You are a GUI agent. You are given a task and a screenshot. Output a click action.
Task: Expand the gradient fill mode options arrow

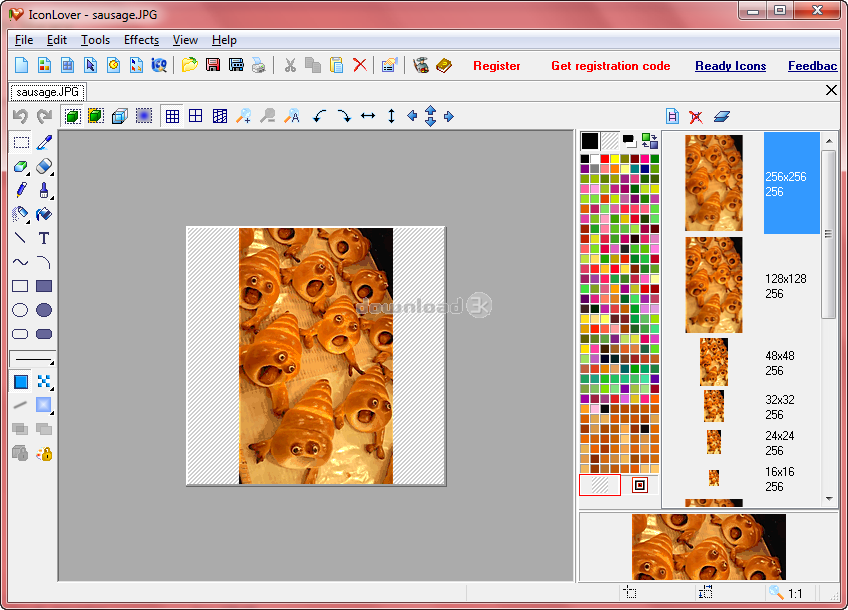(x=52, y=412)
